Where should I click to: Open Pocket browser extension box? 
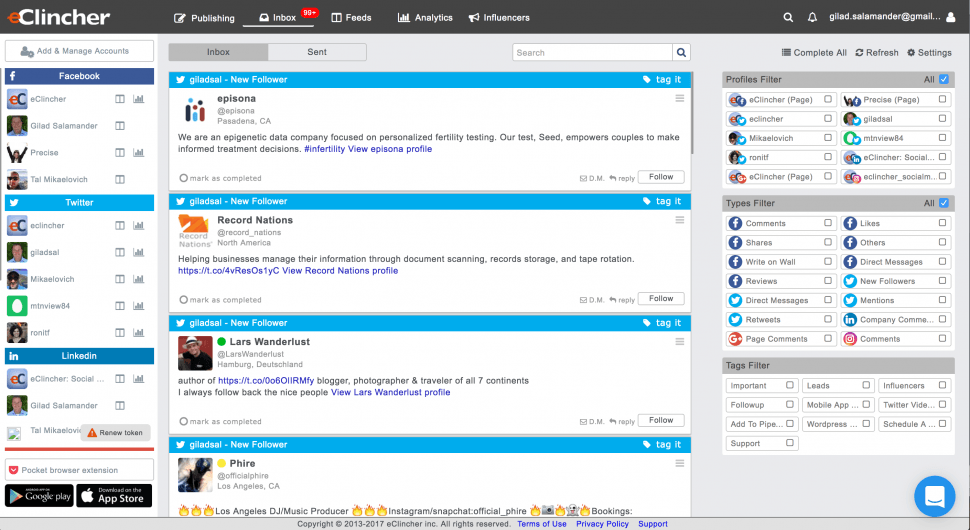(79, 470)
